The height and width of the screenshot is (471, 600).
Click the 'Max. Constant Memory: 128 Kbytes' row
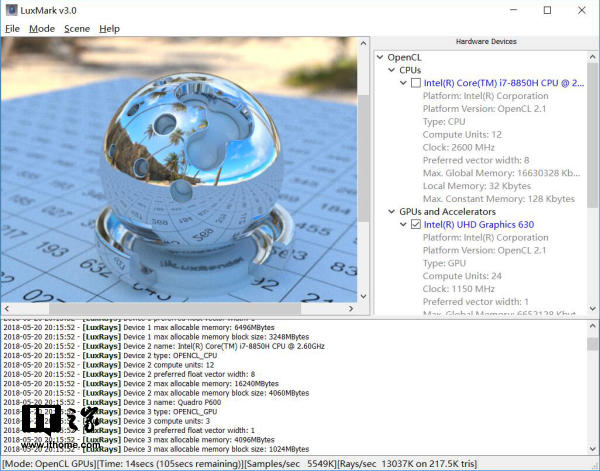click(x=499, y=199)
